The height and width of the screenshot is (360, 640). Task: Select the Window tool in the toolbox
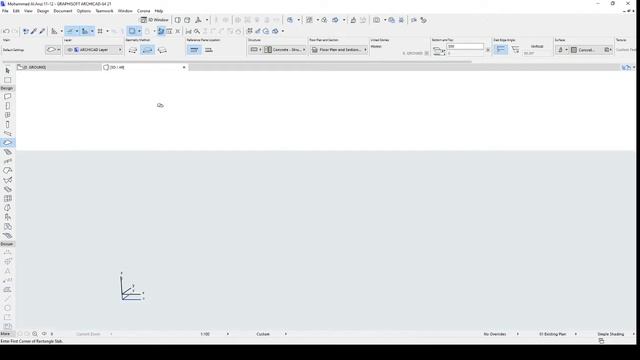click(x=7, y=115)
